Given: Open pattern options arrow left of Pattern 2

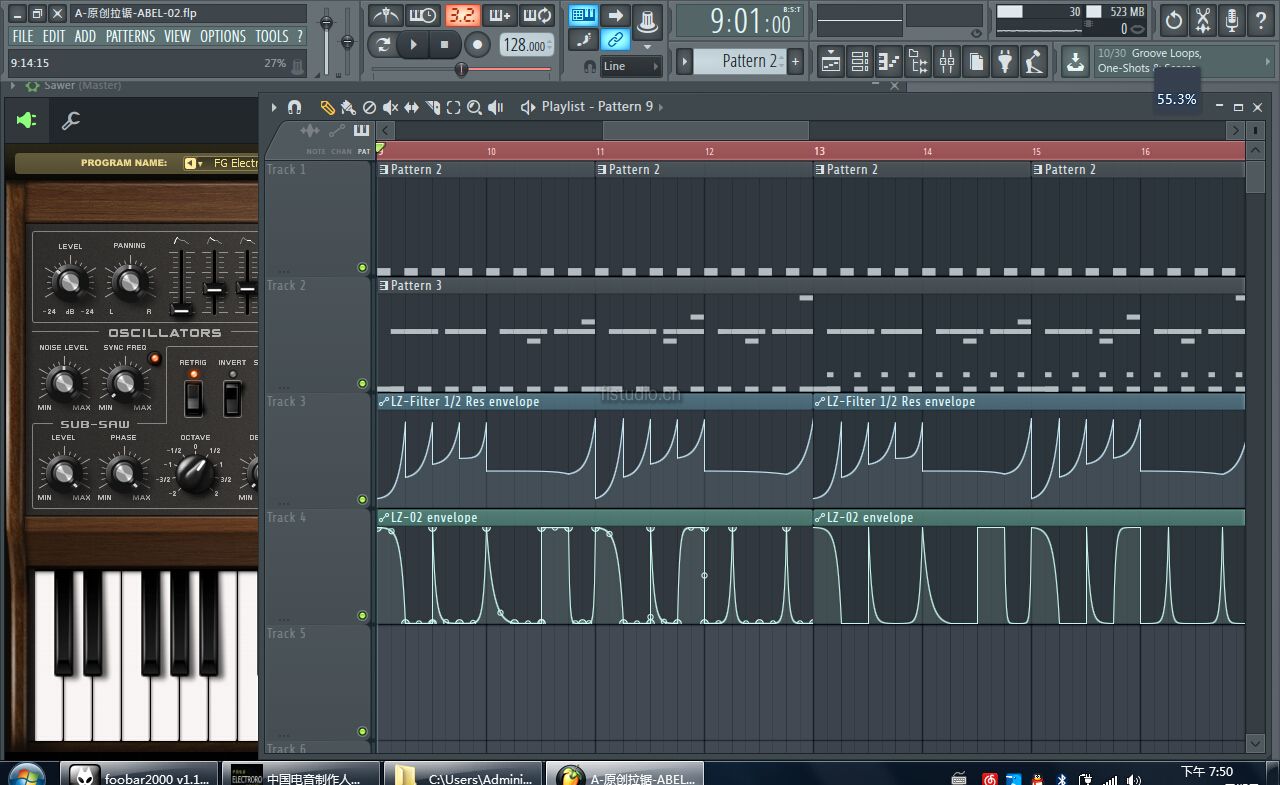Looking at the screenshot, I should (685, 61).
